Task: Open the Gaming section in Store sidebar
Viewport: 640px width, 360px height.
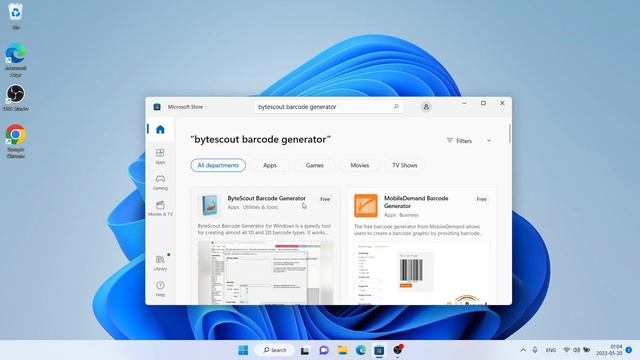Action: click(x=160, y=182)
